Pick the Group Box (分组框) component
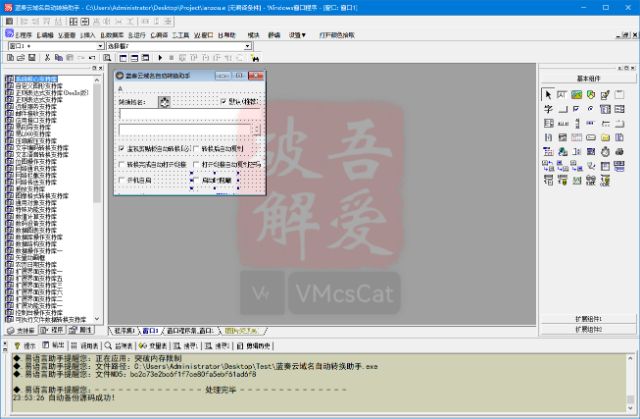This screenshot has height=419, width=640. 619,95
